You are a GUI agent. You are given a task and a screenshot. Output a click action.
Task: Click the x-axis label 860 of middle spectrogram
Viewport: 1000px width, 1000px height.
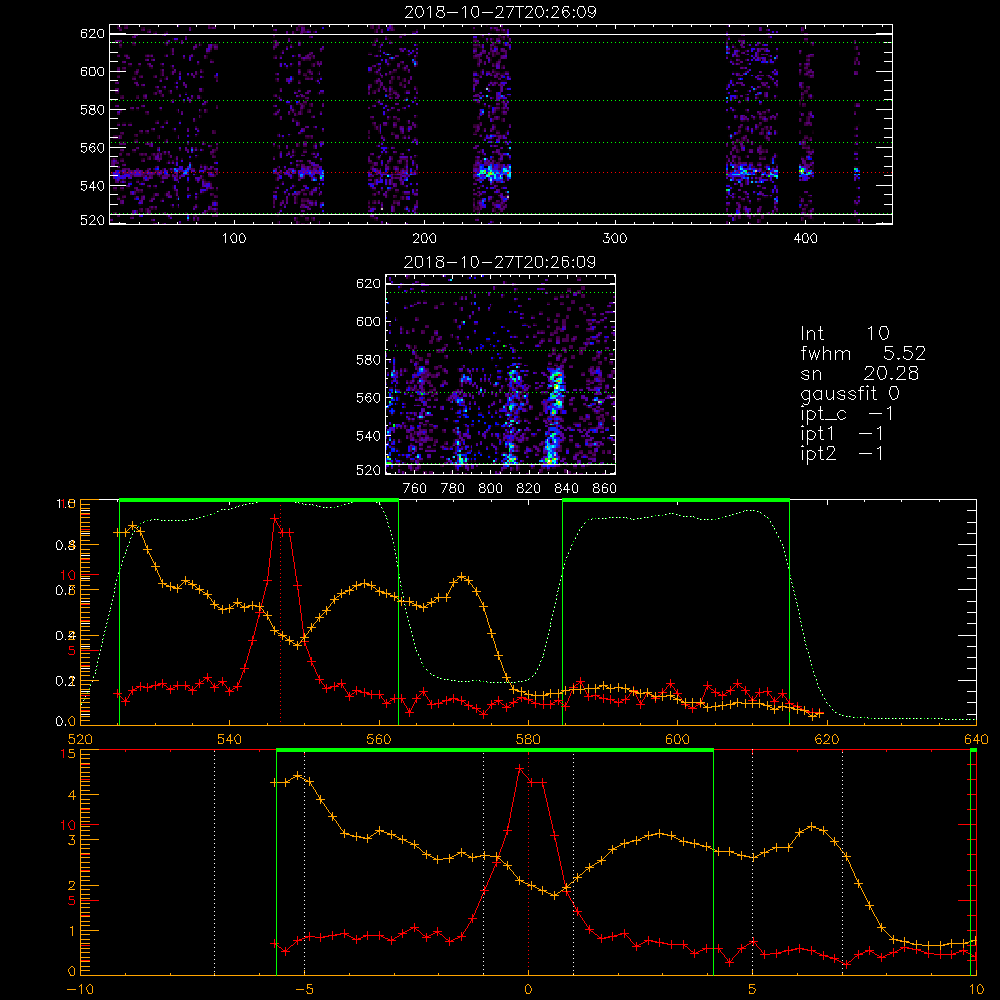[x=605, y=489]
